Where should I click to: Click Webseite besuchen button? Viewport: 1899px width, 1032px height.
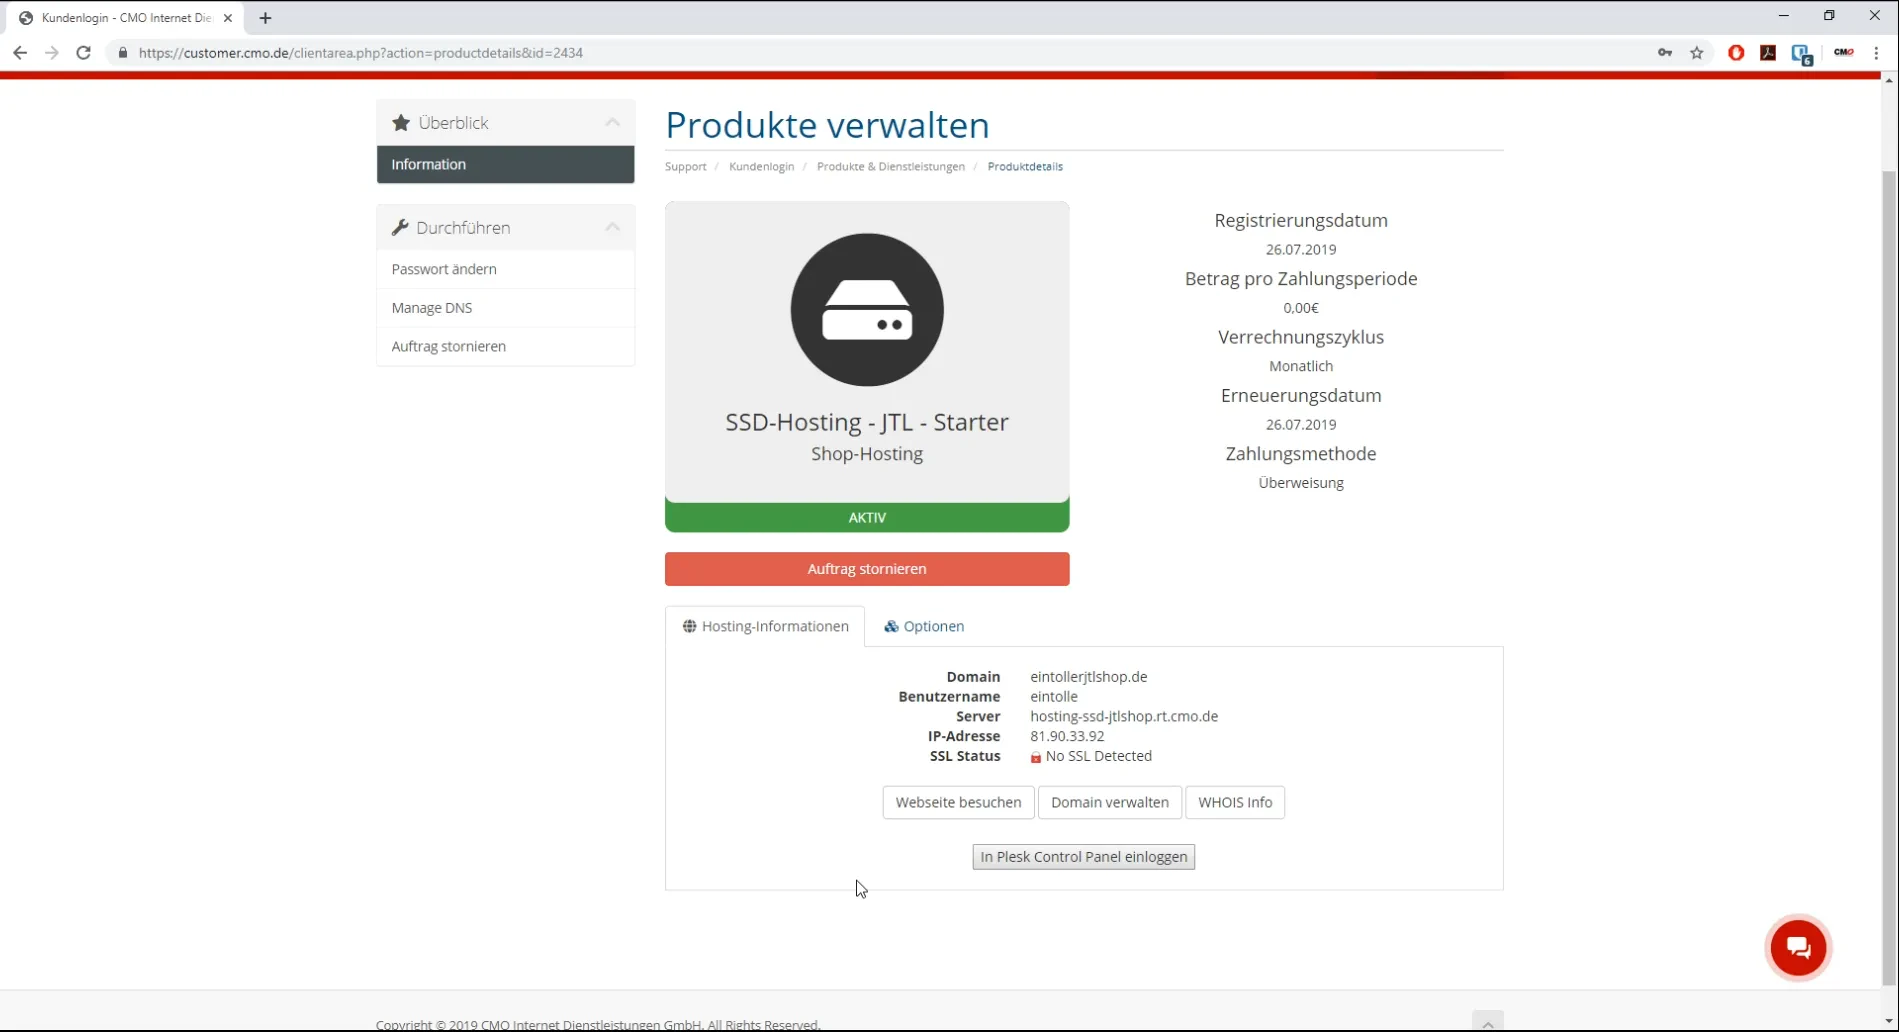tap(958, 802)
